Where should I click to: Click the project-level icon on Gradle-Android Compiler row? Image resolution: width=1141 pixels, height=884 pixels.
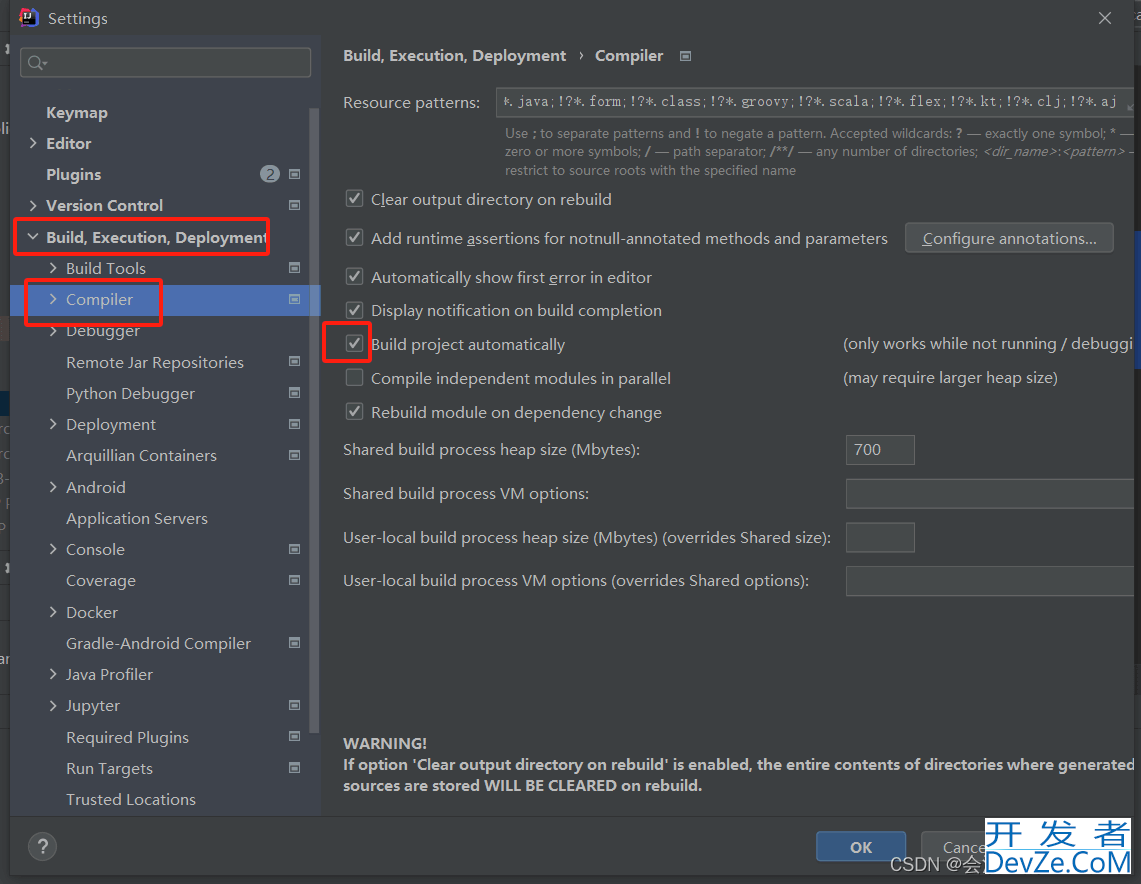295,642
